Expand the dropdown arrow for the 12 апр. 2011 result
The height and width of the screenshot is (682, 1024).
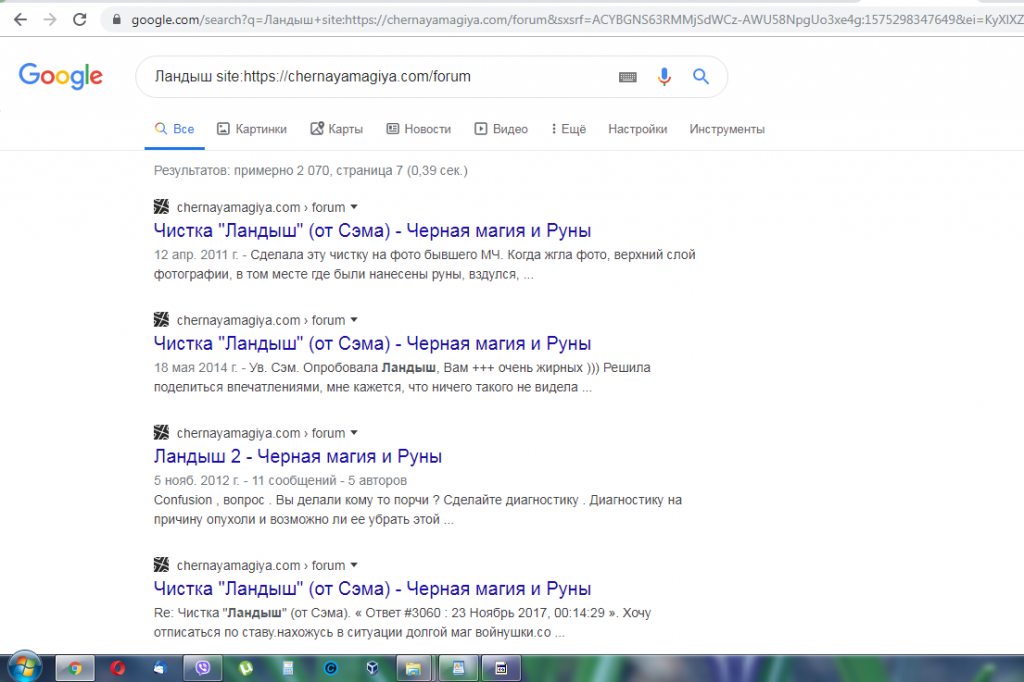[354, 207]
